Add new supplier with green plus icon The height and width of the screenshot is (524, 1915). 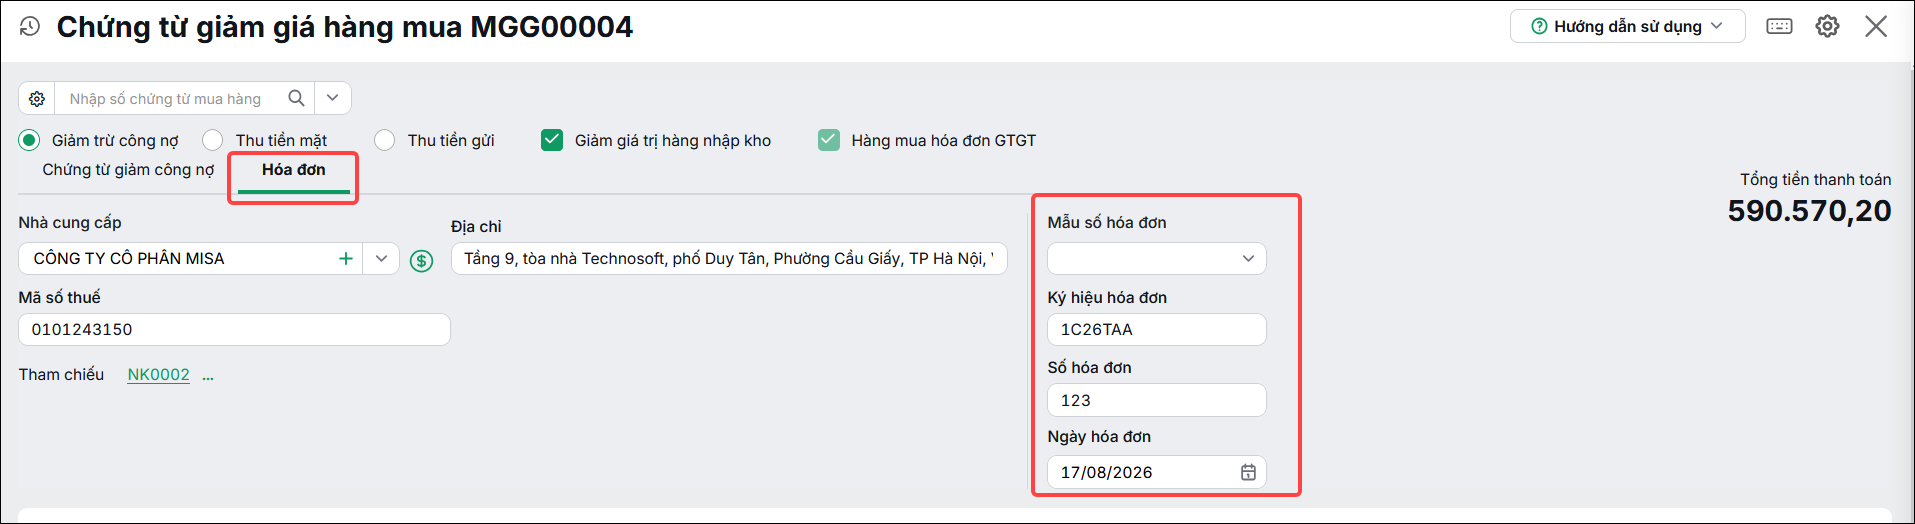pos(346,259)
